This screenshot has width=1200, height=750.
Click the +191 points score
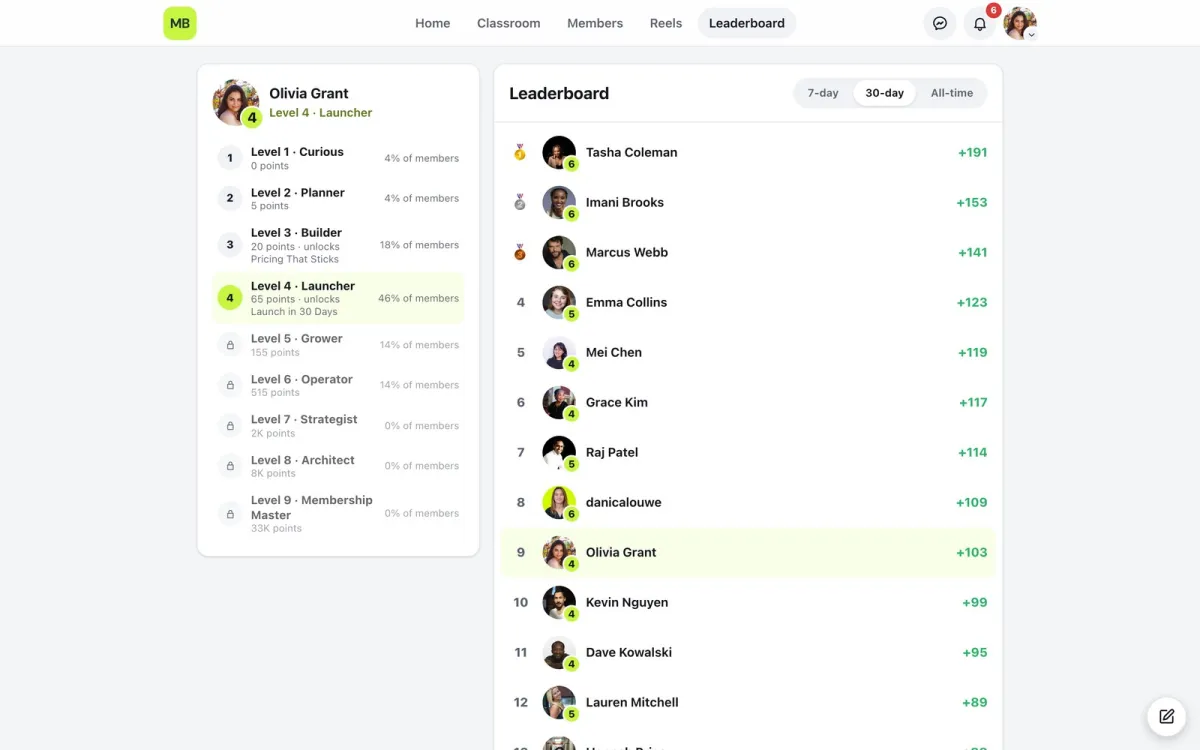coord(972,152)
